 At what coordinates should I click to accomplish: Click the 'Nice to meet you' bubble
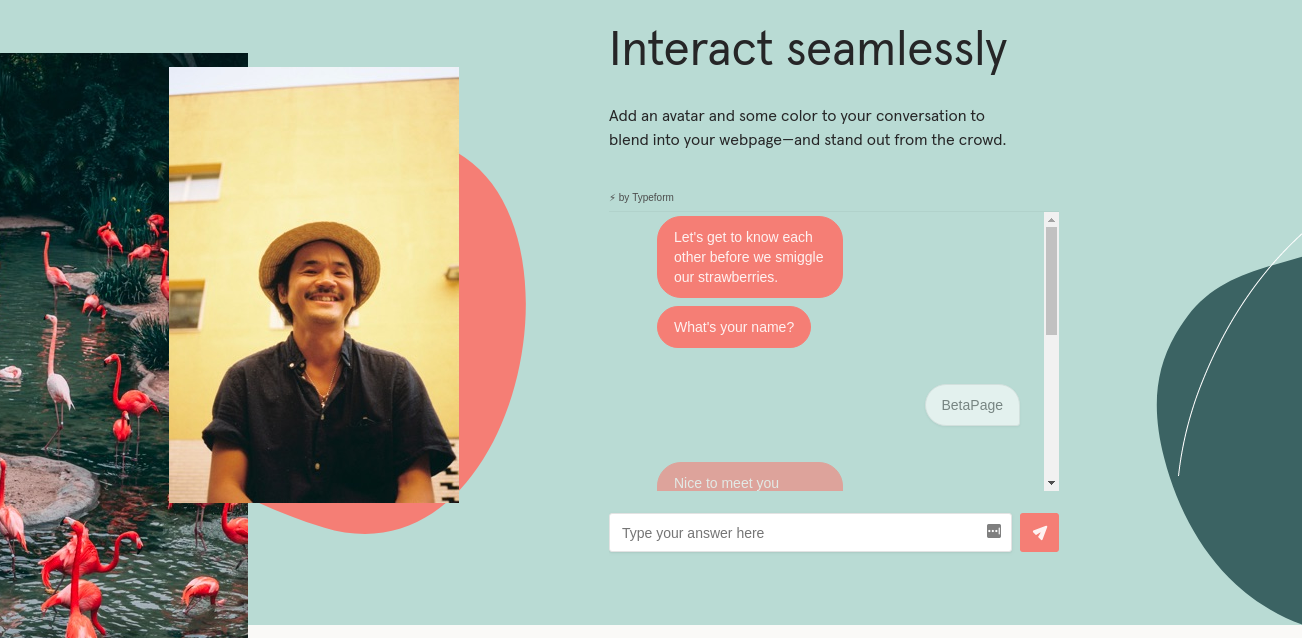(749, 478)
